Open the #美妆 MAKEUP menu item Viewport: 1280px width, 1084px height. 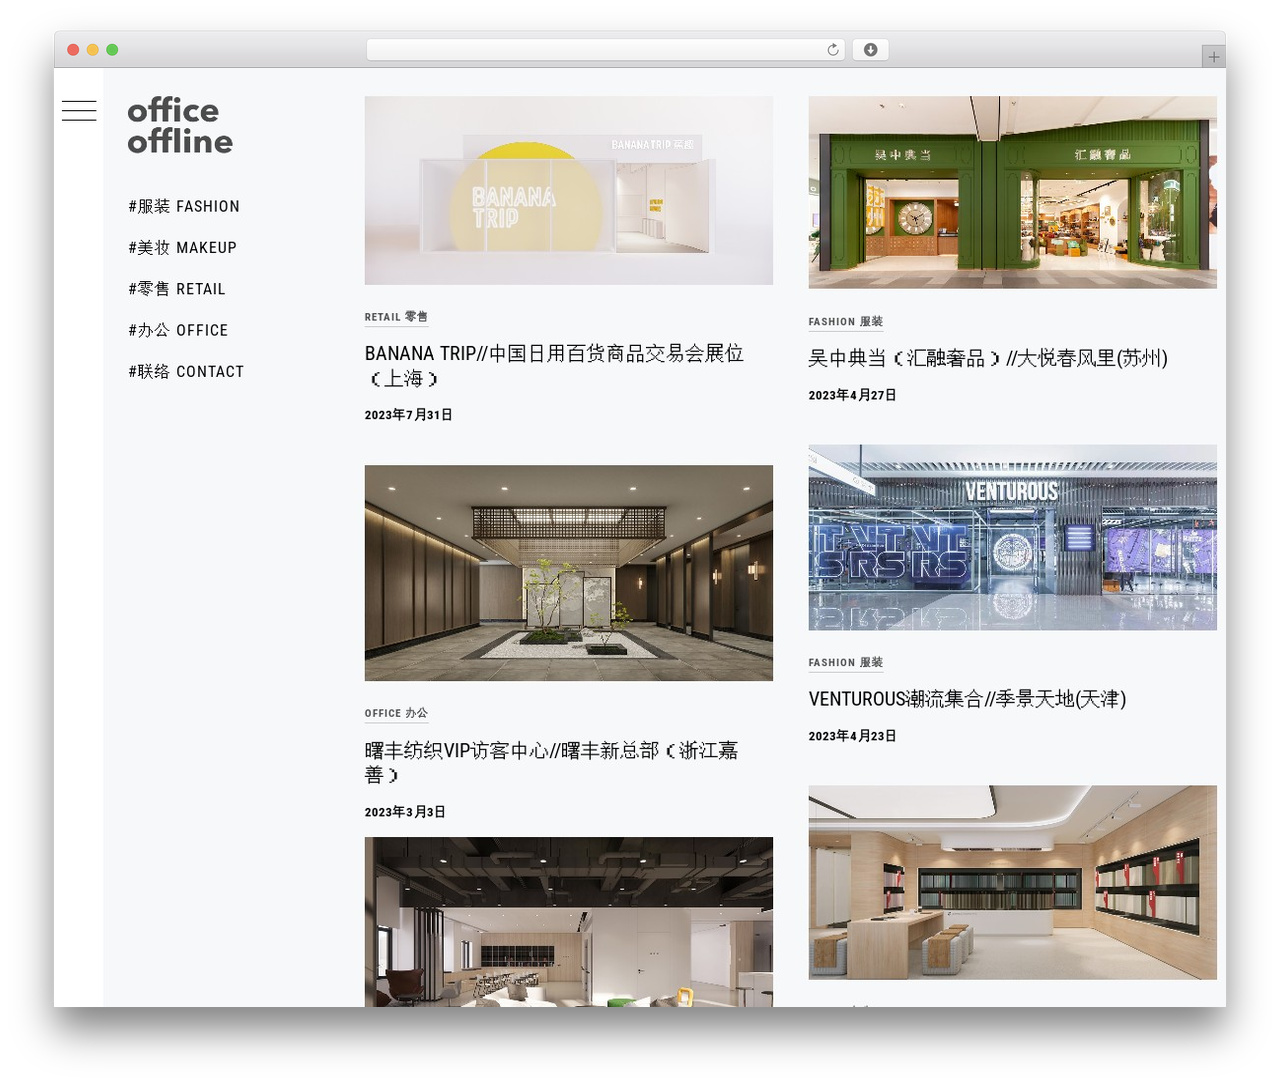pyautogui.click(x=182, y=247)
